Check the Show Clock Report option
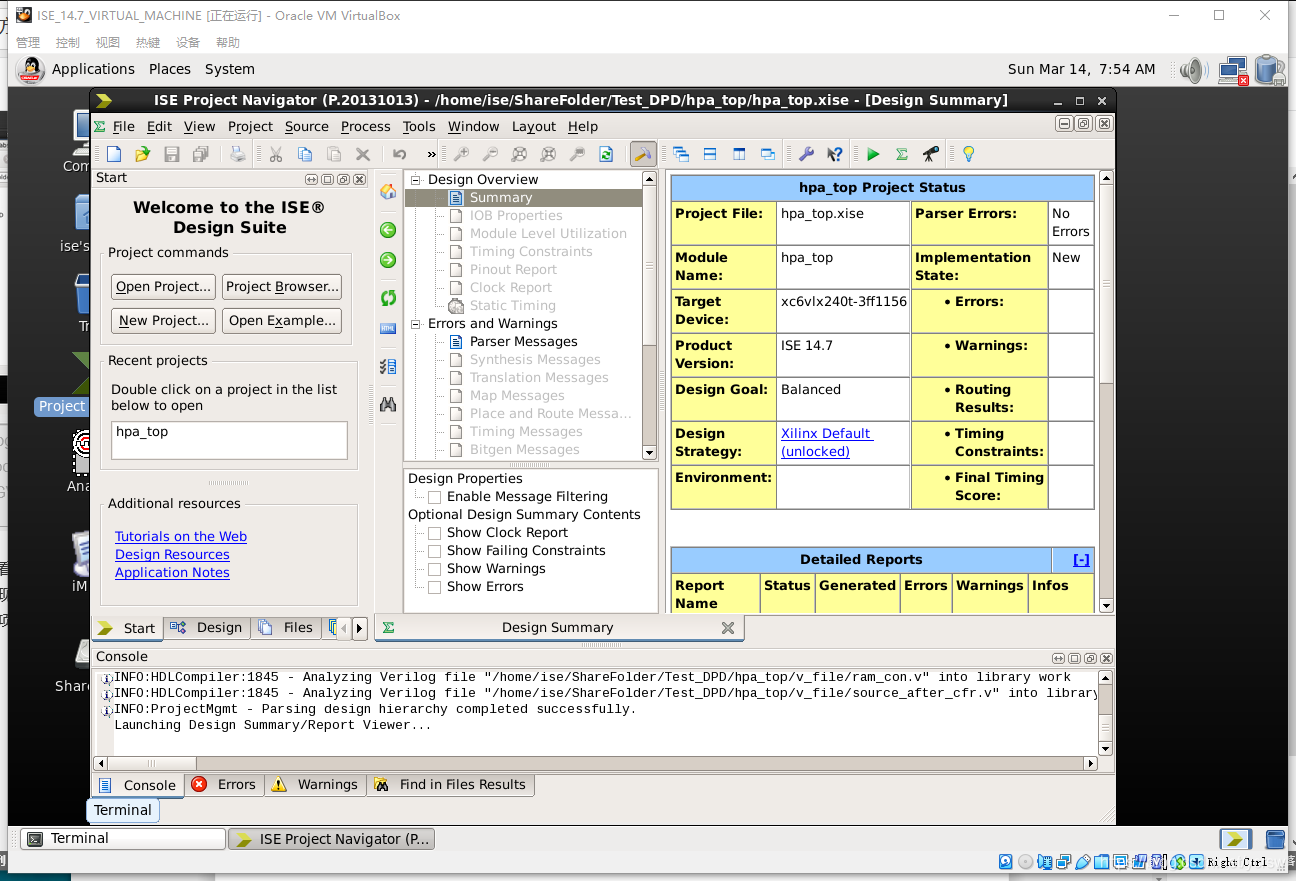This screenshot has height=881, width=1296. tap(434, 533)
